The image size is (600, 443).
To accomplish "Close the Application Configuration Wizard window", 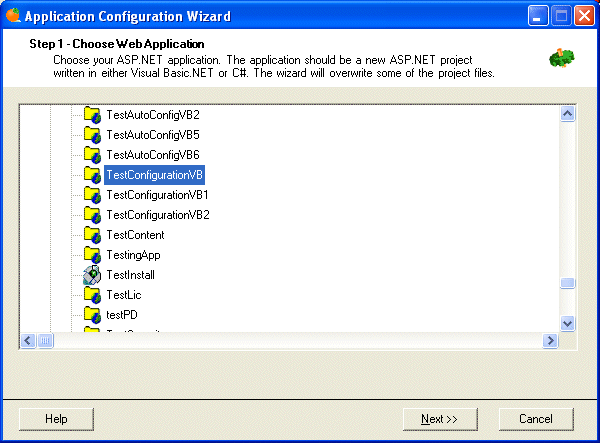I will (x=584, y=16).
